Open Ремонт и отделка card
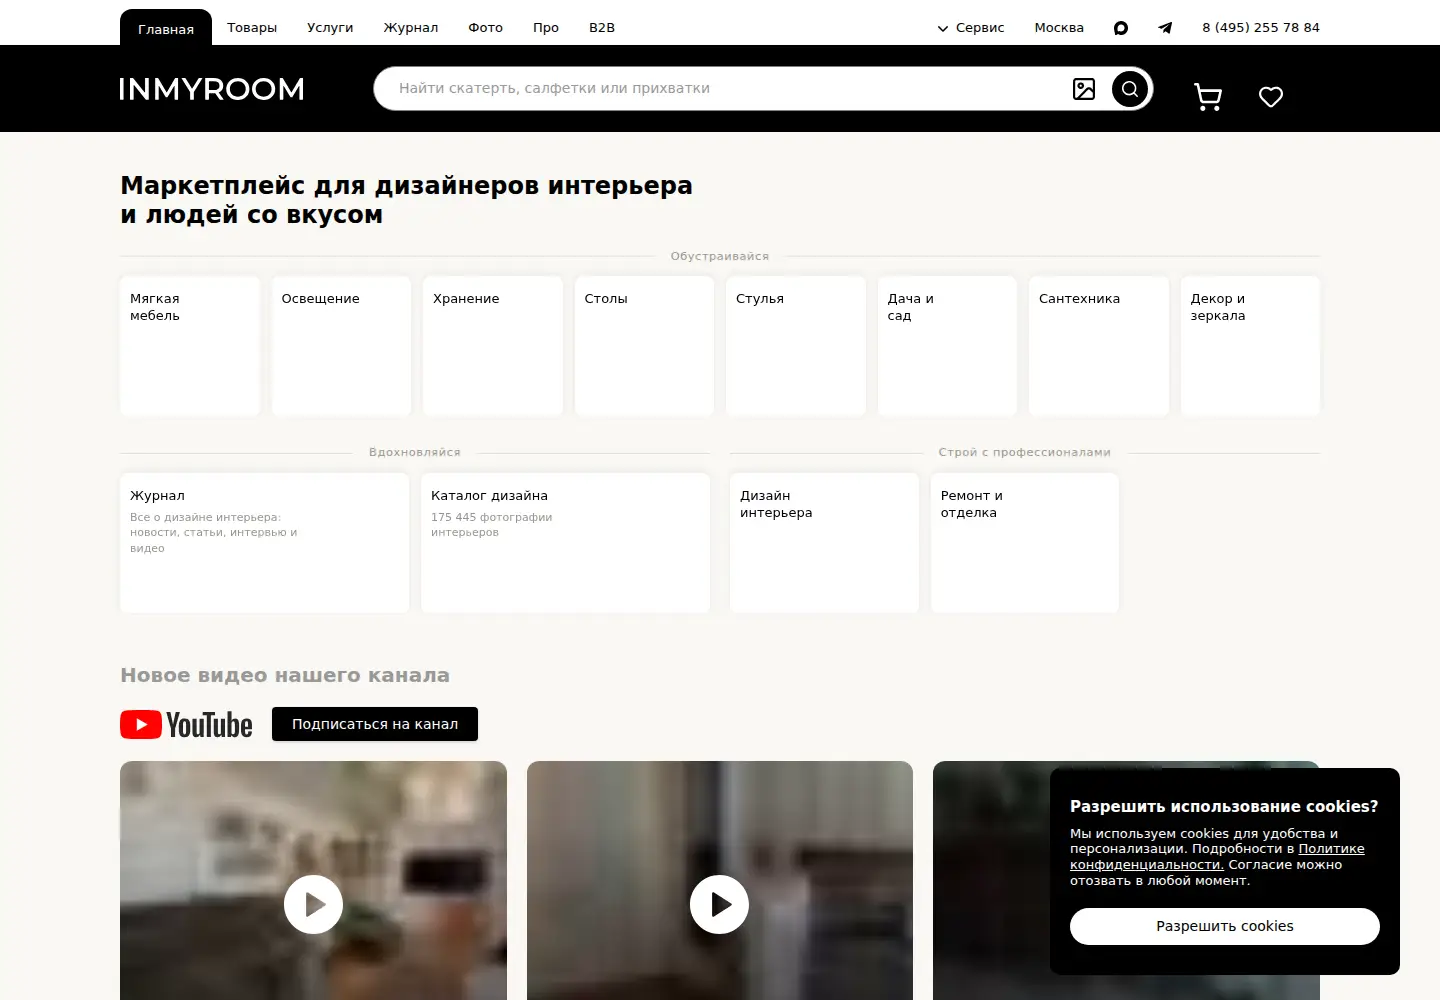This screenshot has height=1000, width=1440. click(x=1025, y=543)
